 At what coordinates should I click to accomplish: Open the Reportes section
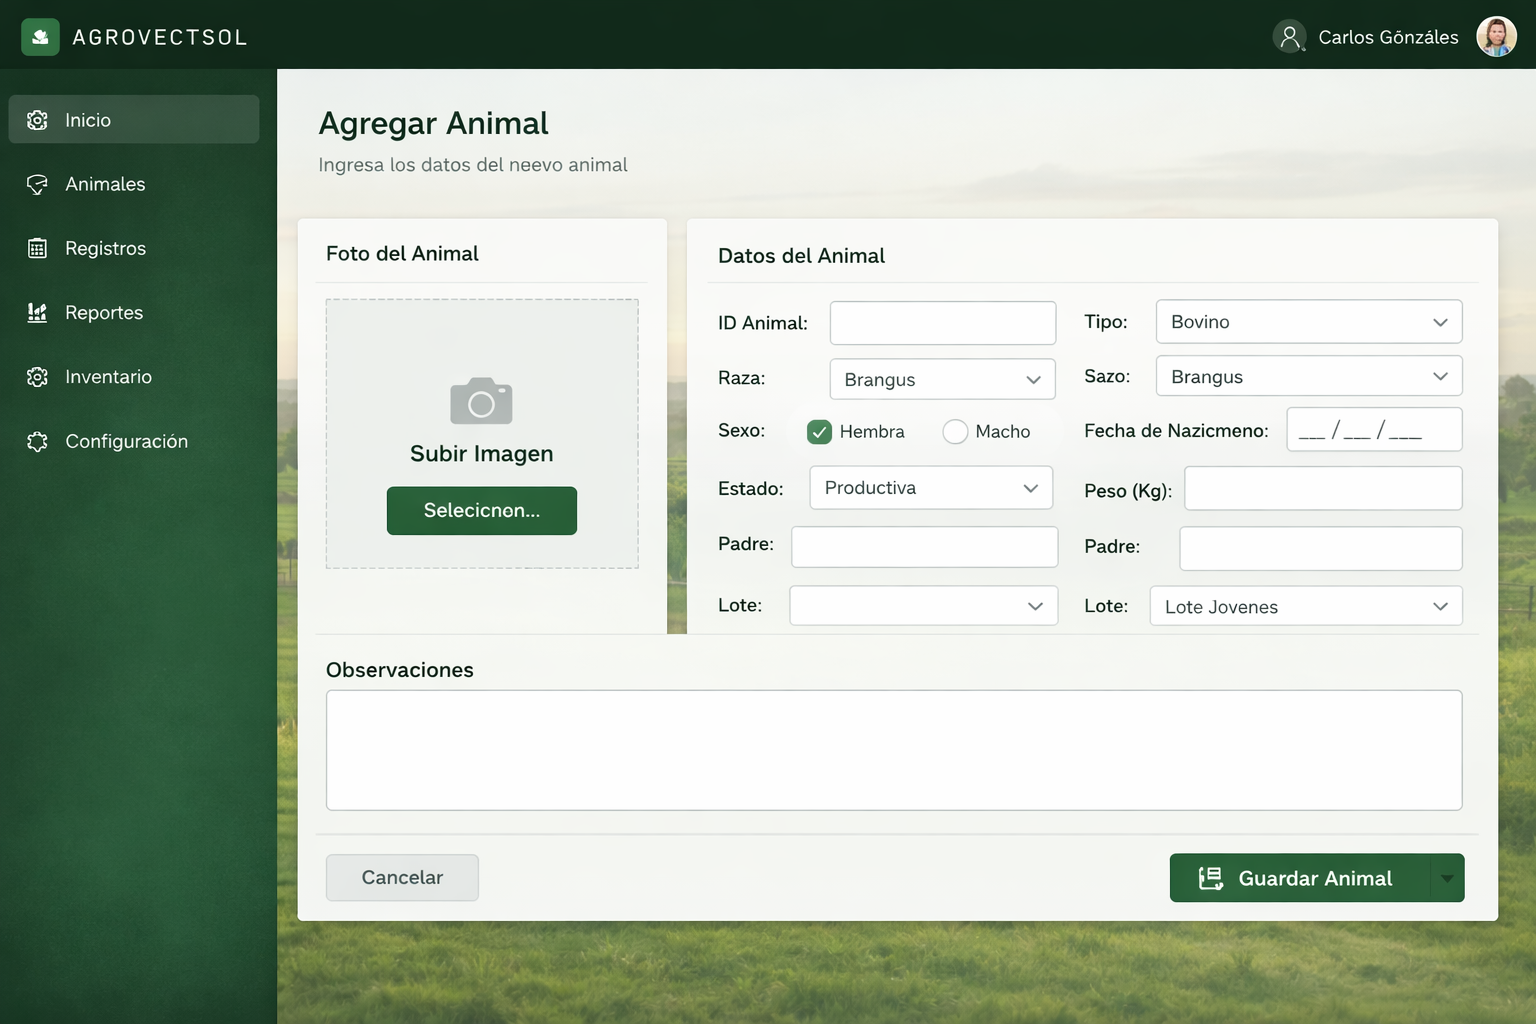point(134,312)
